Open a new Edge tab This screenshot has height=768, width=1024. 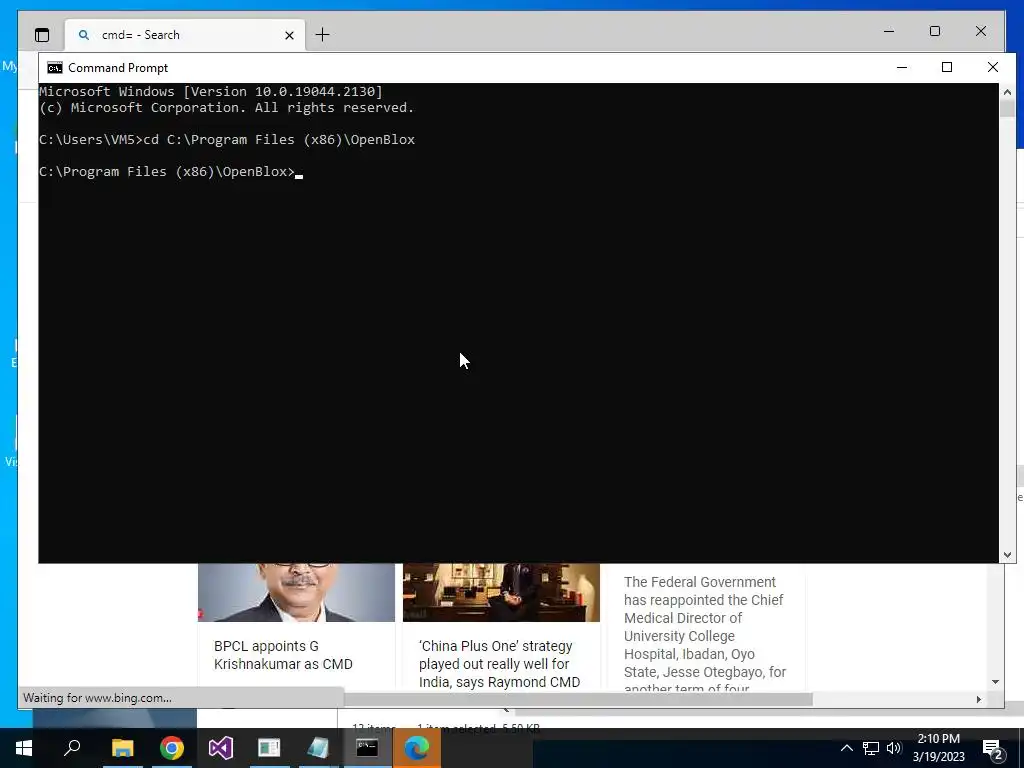point(323,35)
